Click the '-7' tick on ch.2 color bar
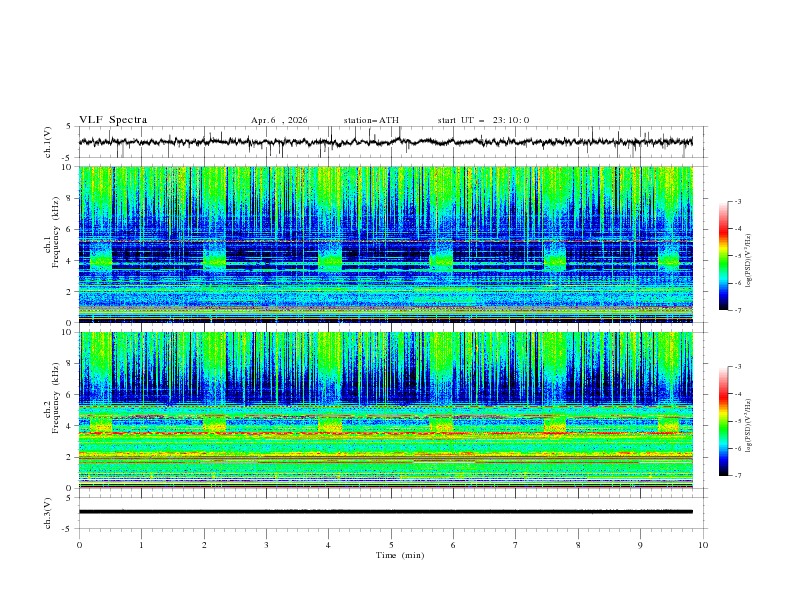Viewport: 792px width, 612px height. [x=737, y=475]
